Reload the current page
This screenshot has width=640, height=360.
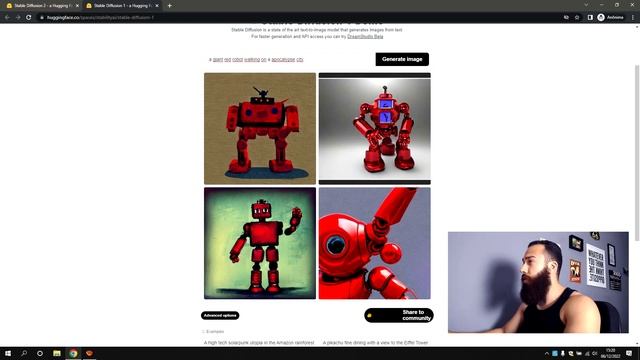tap(29, 18)
